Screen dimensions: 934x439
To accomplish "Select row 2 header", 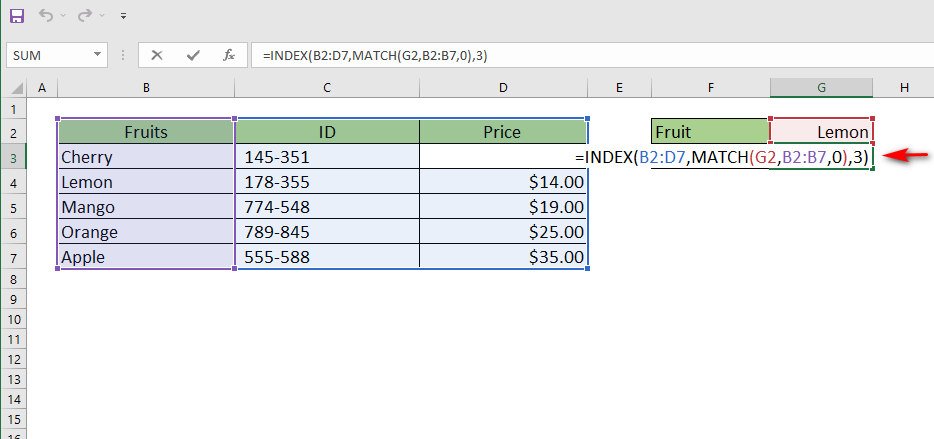I will click(14, 132).
